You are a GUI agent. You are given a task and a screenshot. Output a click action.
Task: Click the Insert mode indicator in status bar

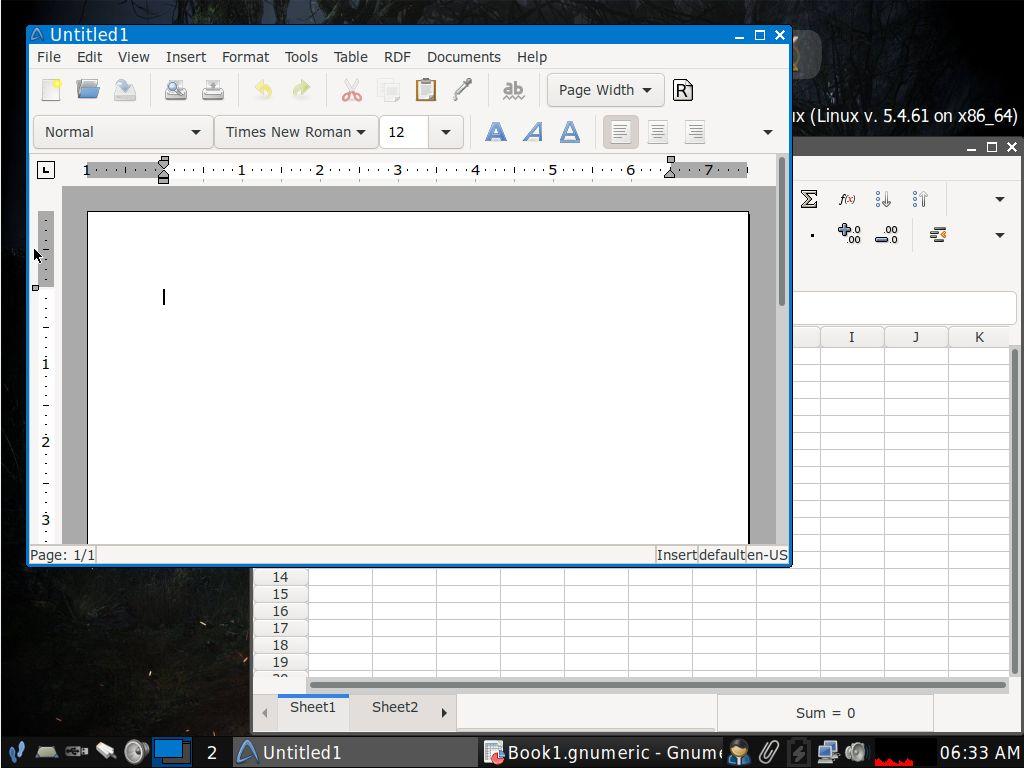click(676, 555)
